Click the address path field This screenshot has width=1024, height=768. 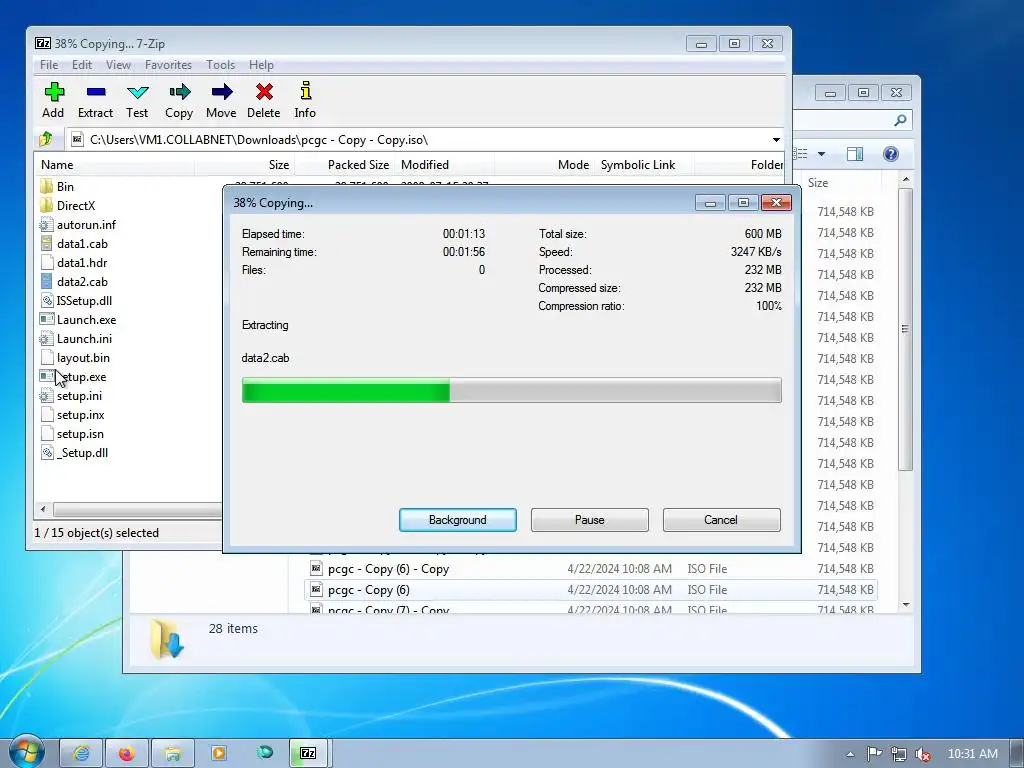pos(424,140)
